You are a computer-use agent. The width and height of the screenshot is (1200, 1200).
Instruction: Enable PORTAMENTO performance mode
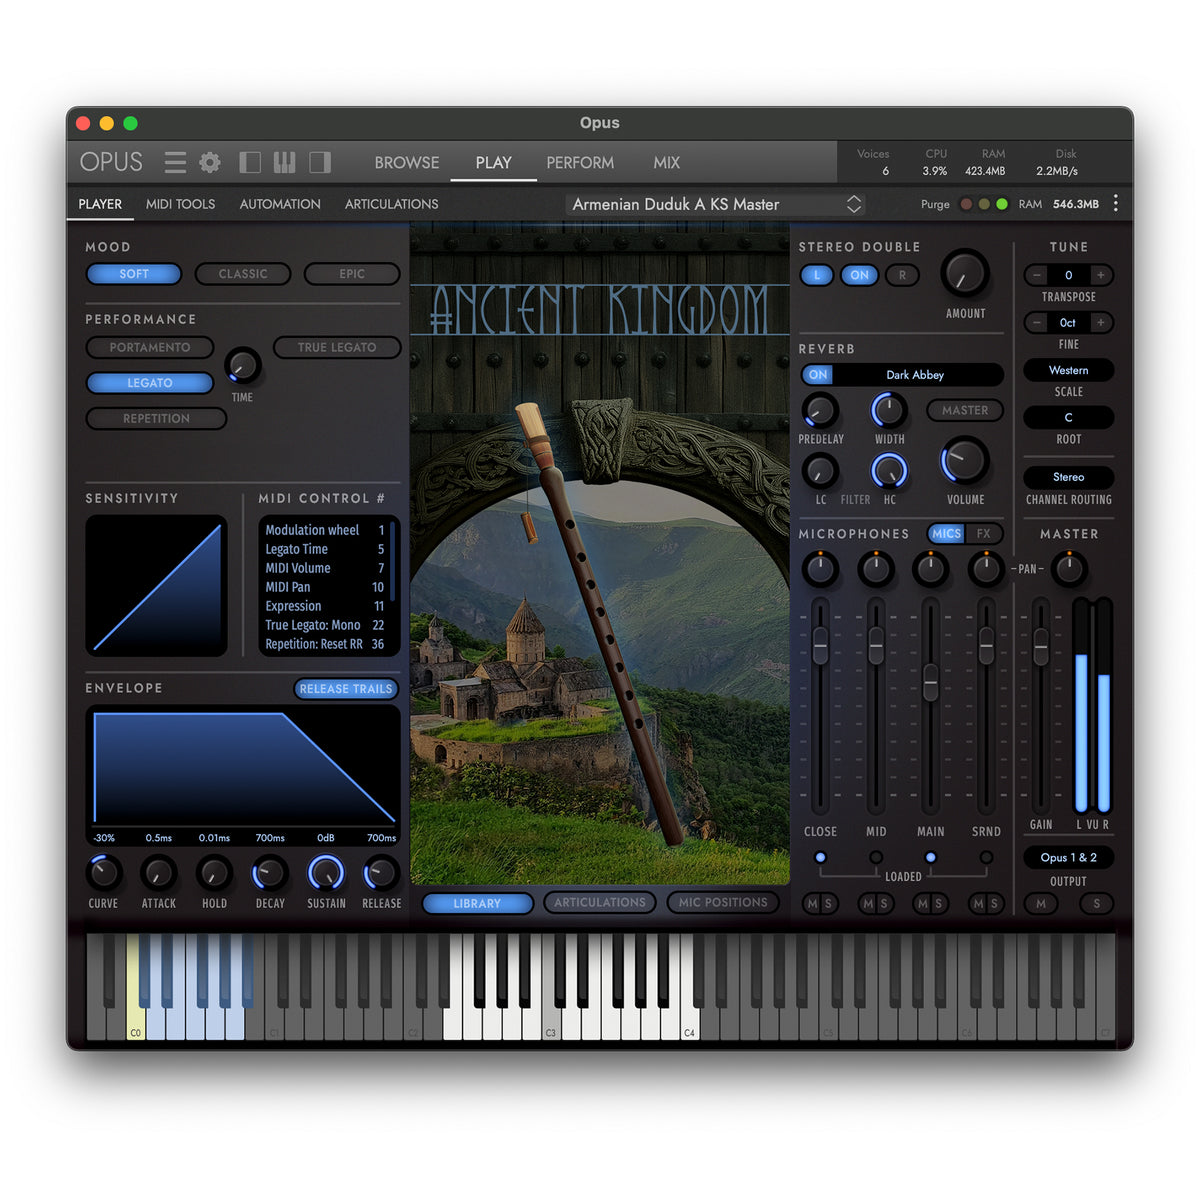tap(150, 347)
